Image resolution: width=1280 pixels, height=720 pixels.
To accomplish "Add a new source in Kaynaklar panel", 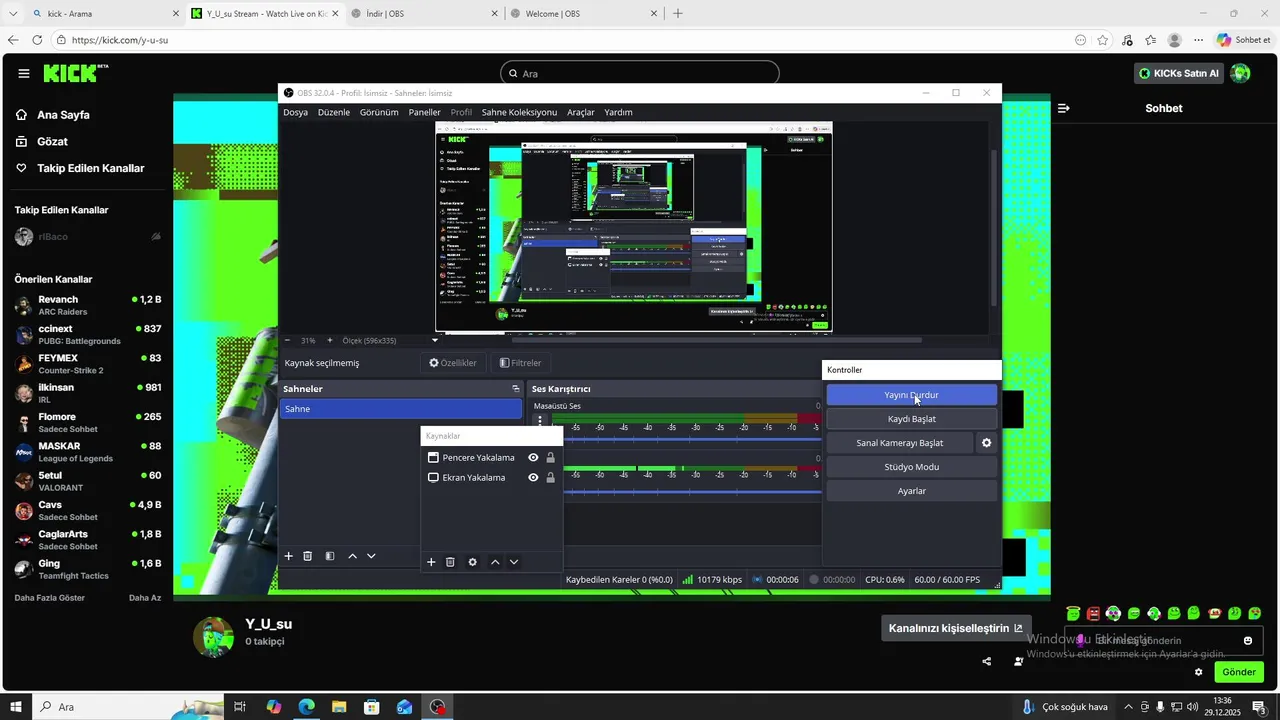I will tap(431, 562).
